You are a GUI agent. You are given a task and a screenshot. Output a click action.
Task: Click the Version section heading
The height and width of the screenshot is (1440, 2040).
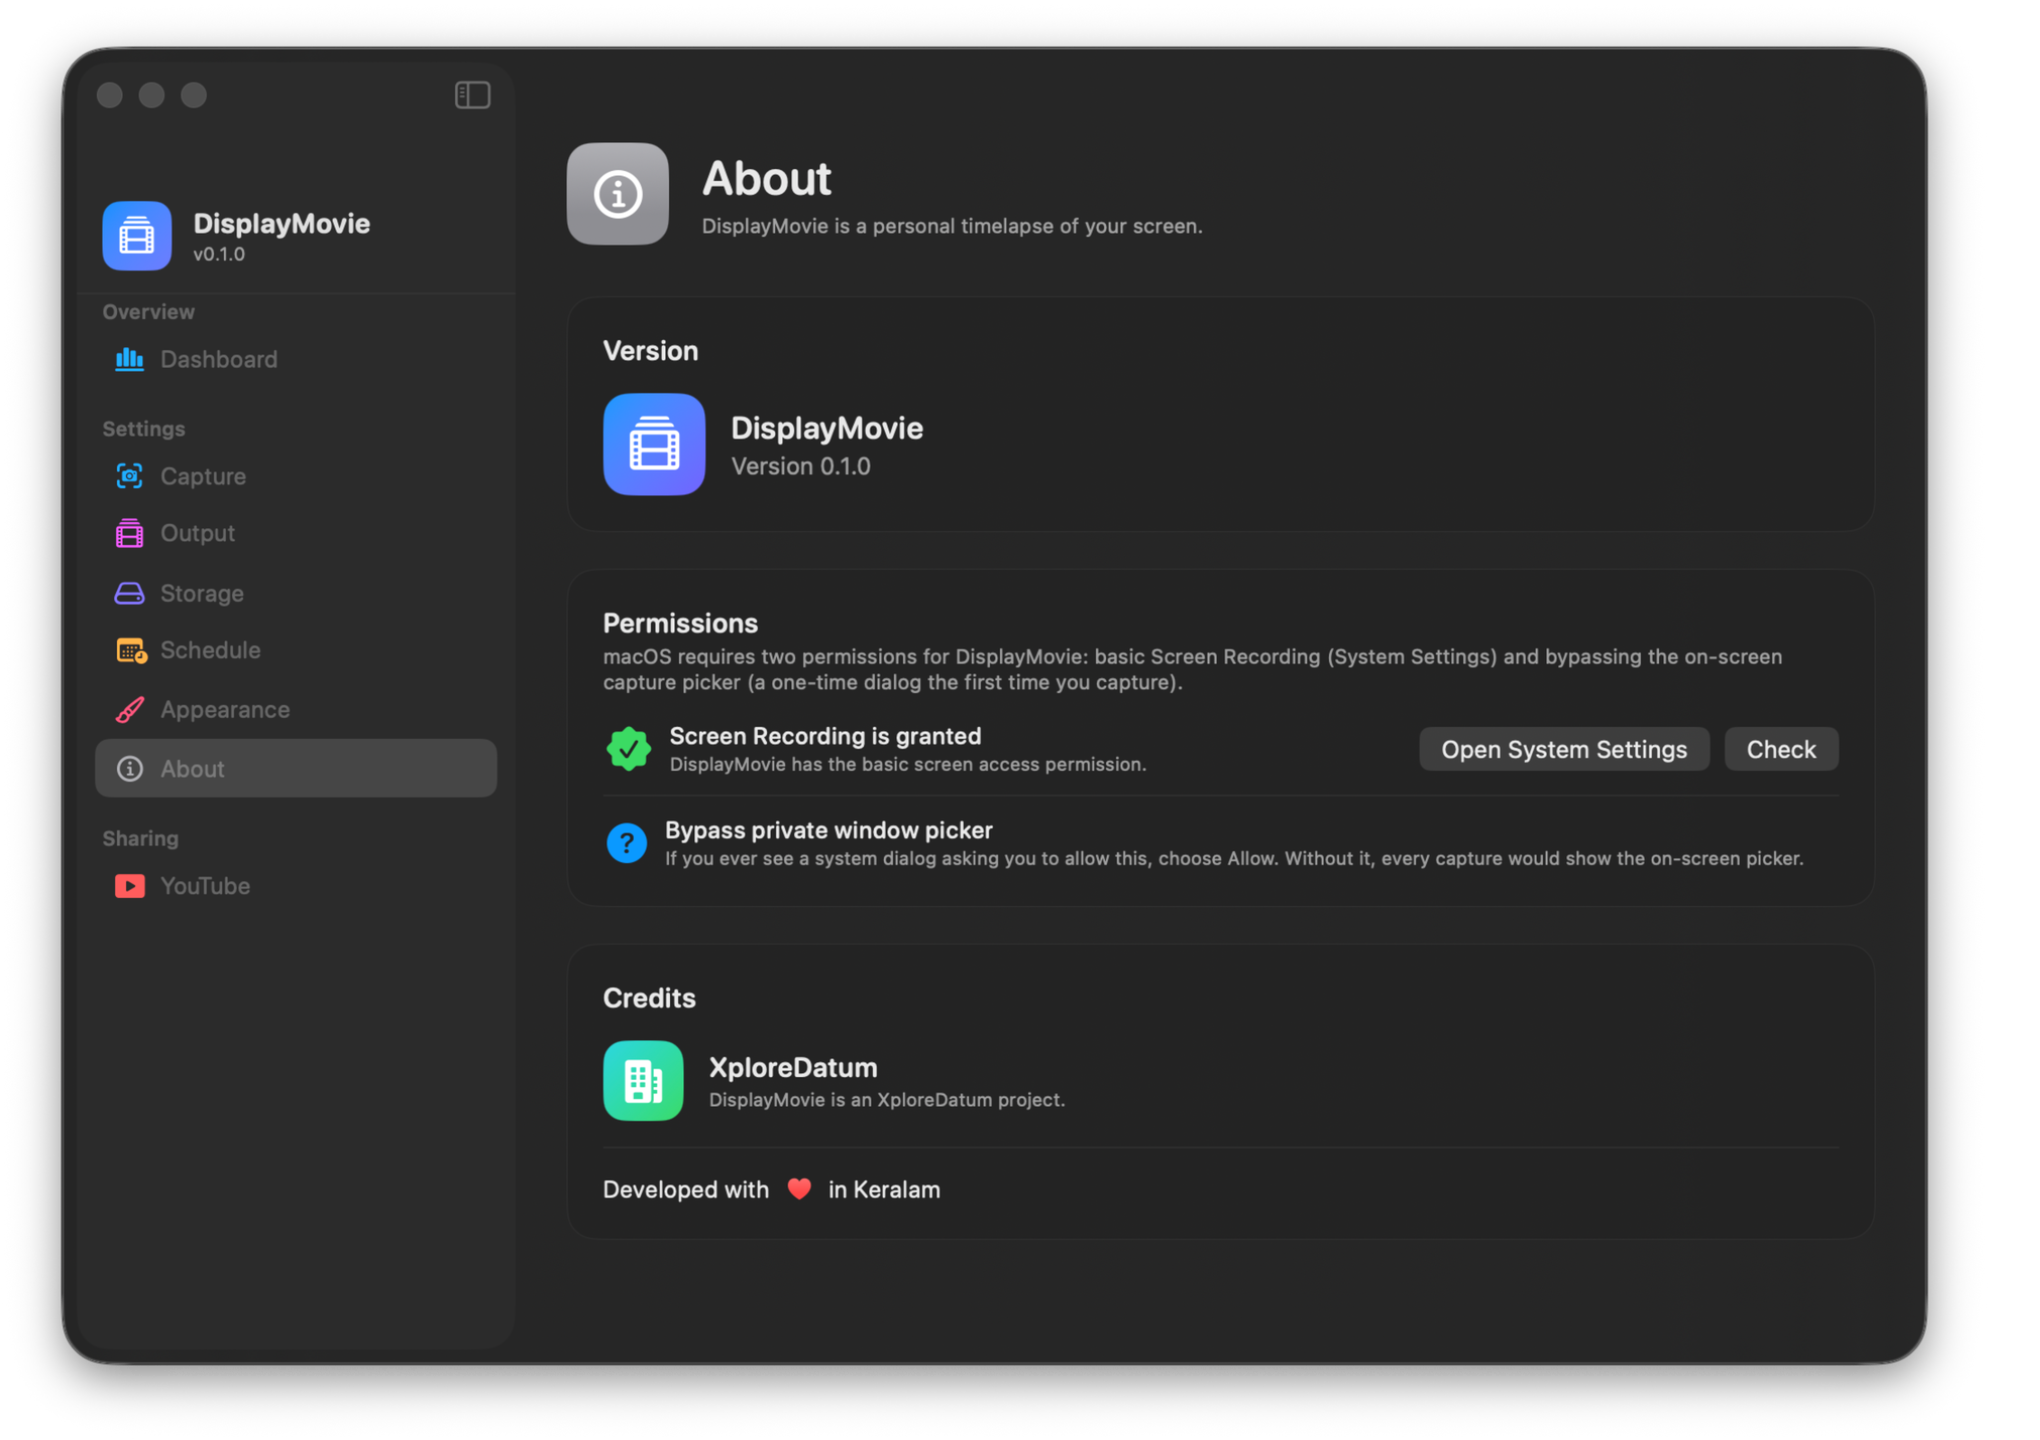point(650,351)
